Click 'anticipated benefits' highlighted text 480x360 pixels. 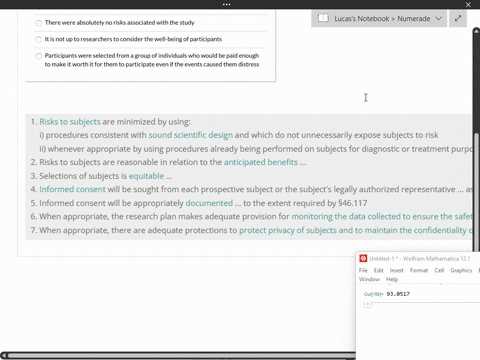pyautogui.click(x=261, y=162)
